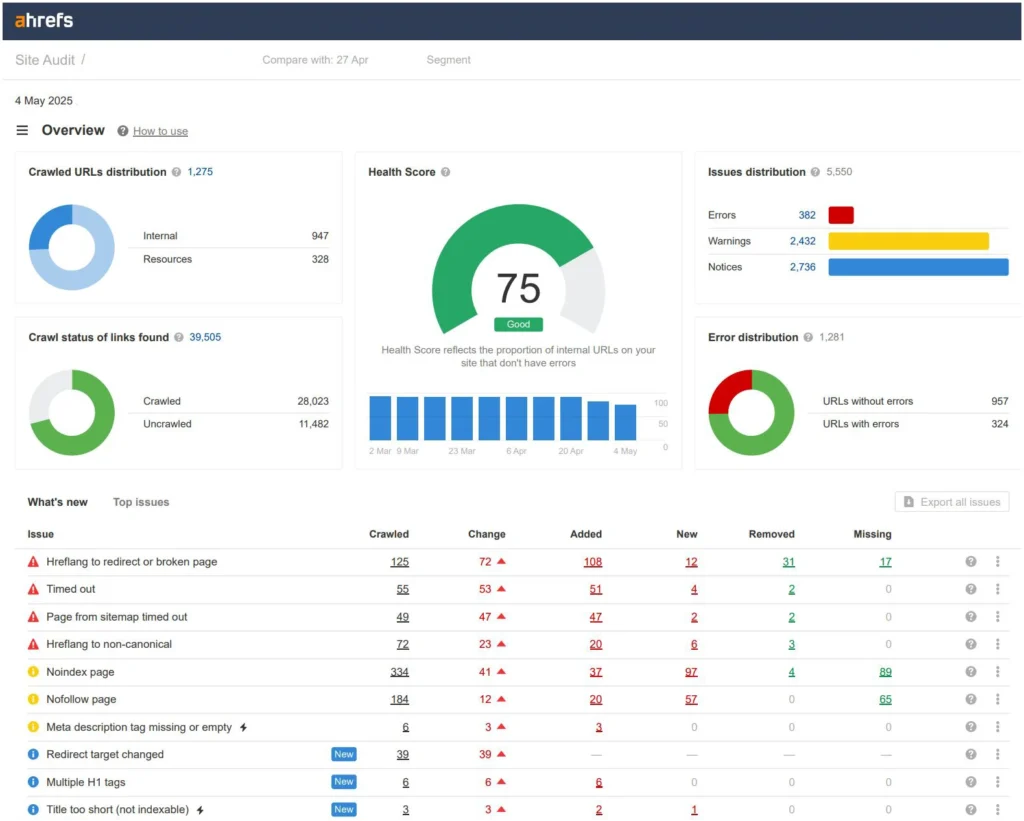Click help icon next to Issues distribution
Viewport: 1024px width, 821px height.
click(x=815, y=172)
